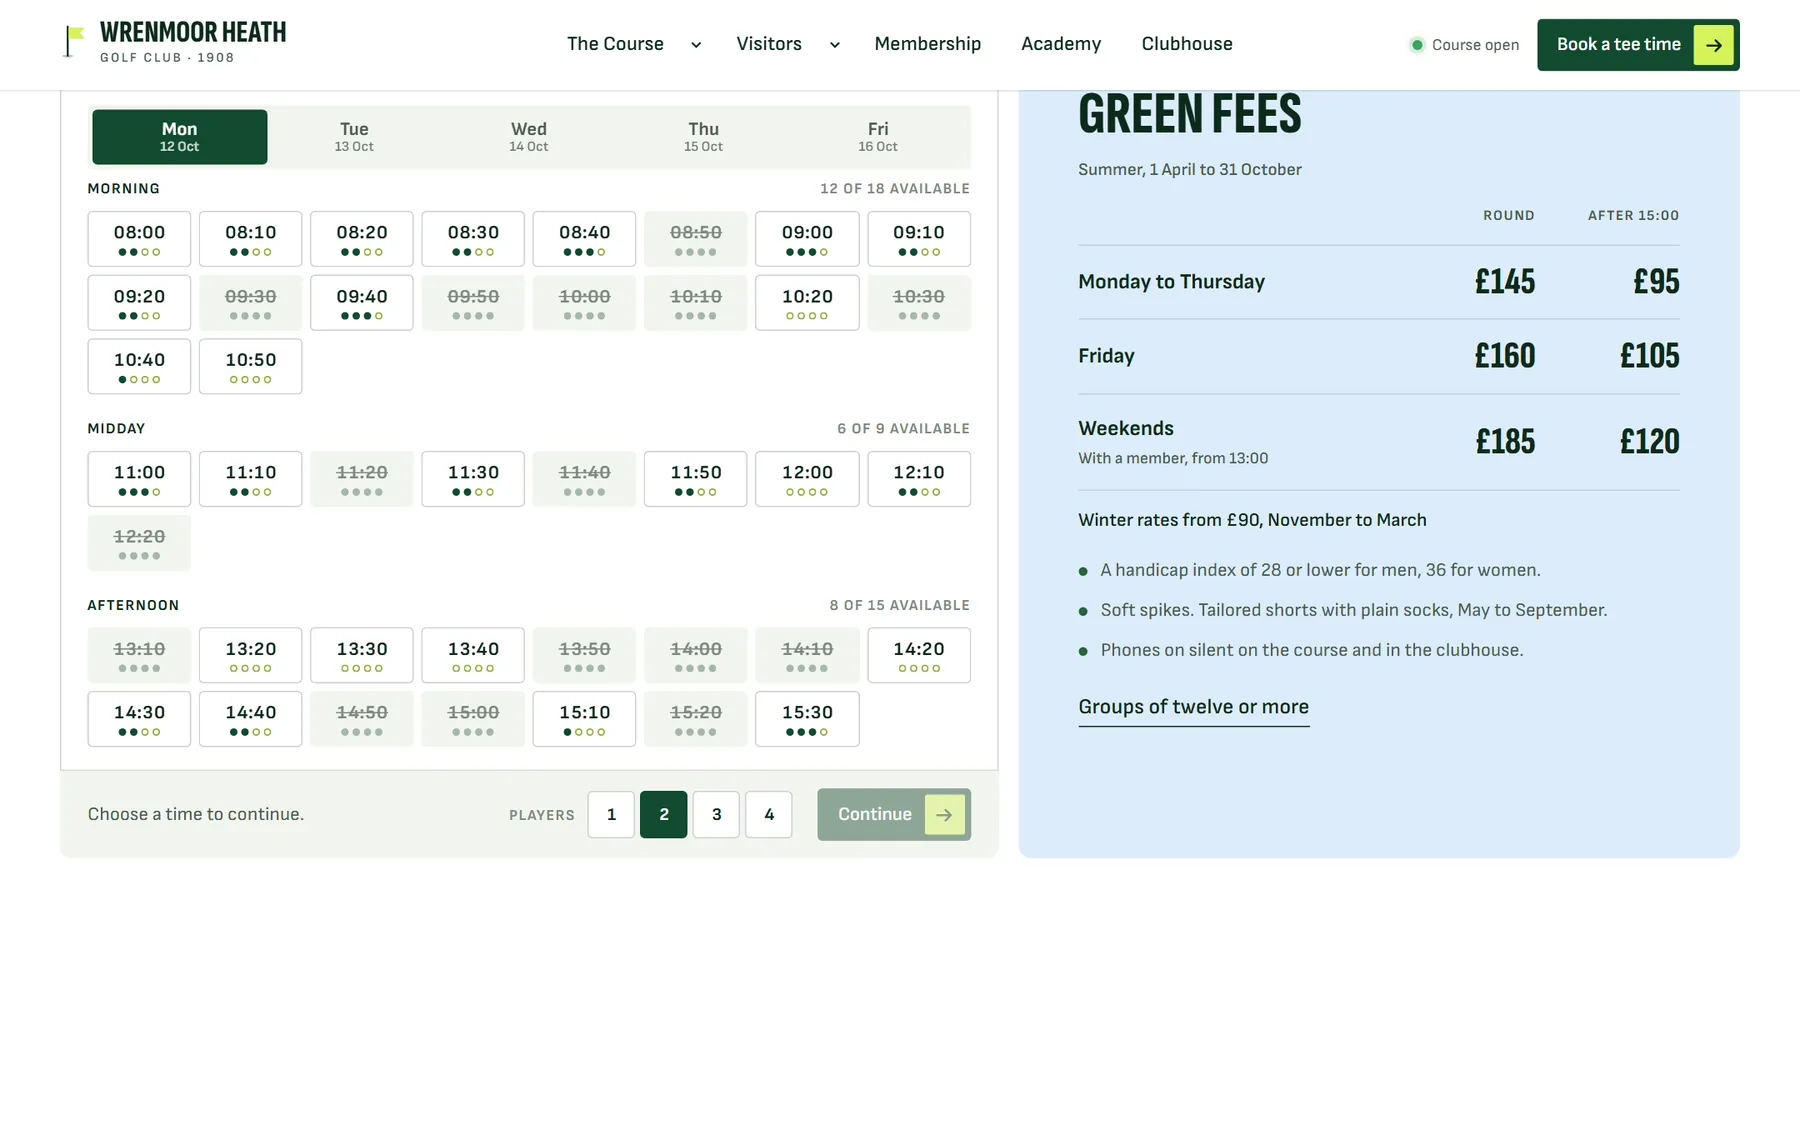Image resolution: width=1800 pixels, height=1125 pixels.
Task: Click the fully booked 12:20 slot
Action: click(139, 543)
